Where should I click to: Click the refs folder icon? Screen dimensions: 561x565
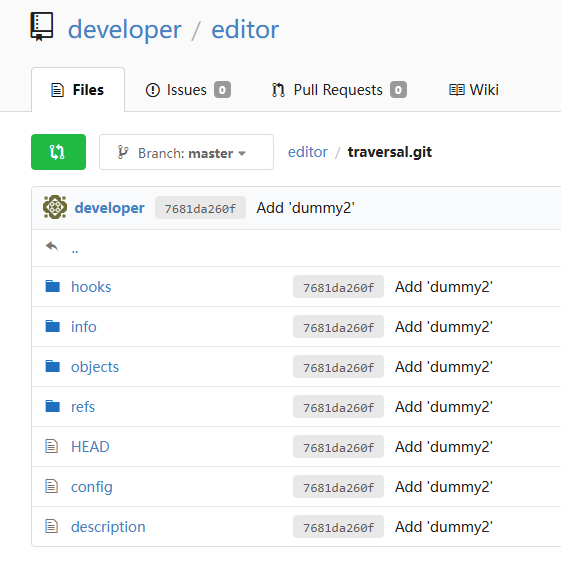(x=53, y=406)
